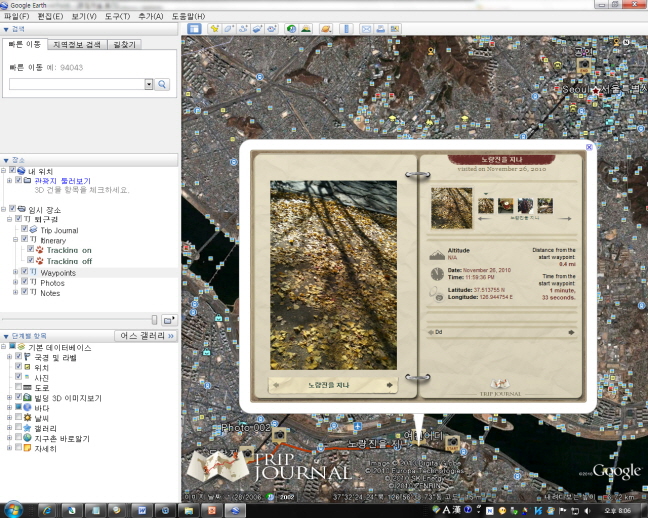Click the Google Earth taskbar button
This screenshot has width=648, height=518.
tap(235, 511)
